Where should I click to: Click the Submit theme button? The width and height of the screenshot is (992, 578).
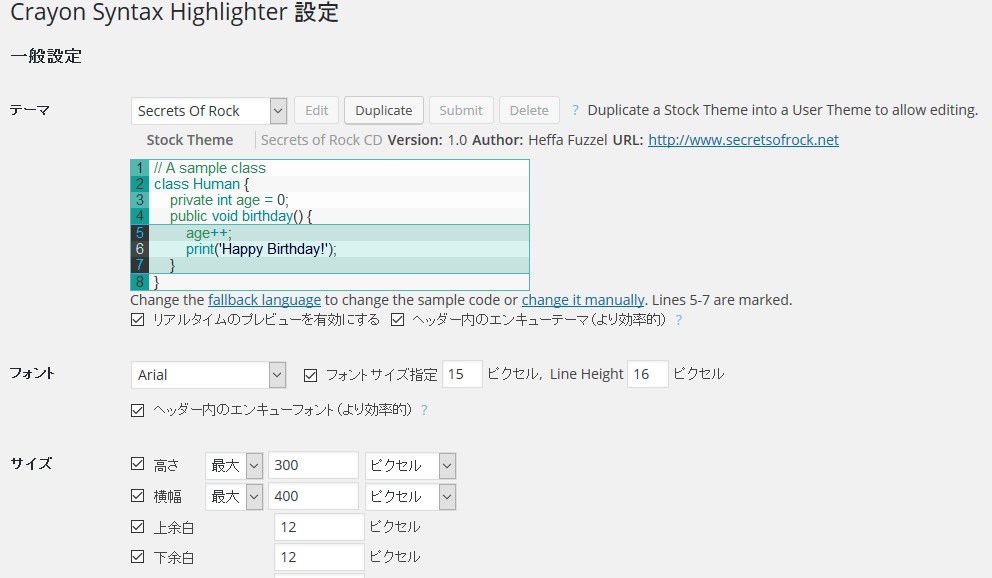tap(461, 111)
